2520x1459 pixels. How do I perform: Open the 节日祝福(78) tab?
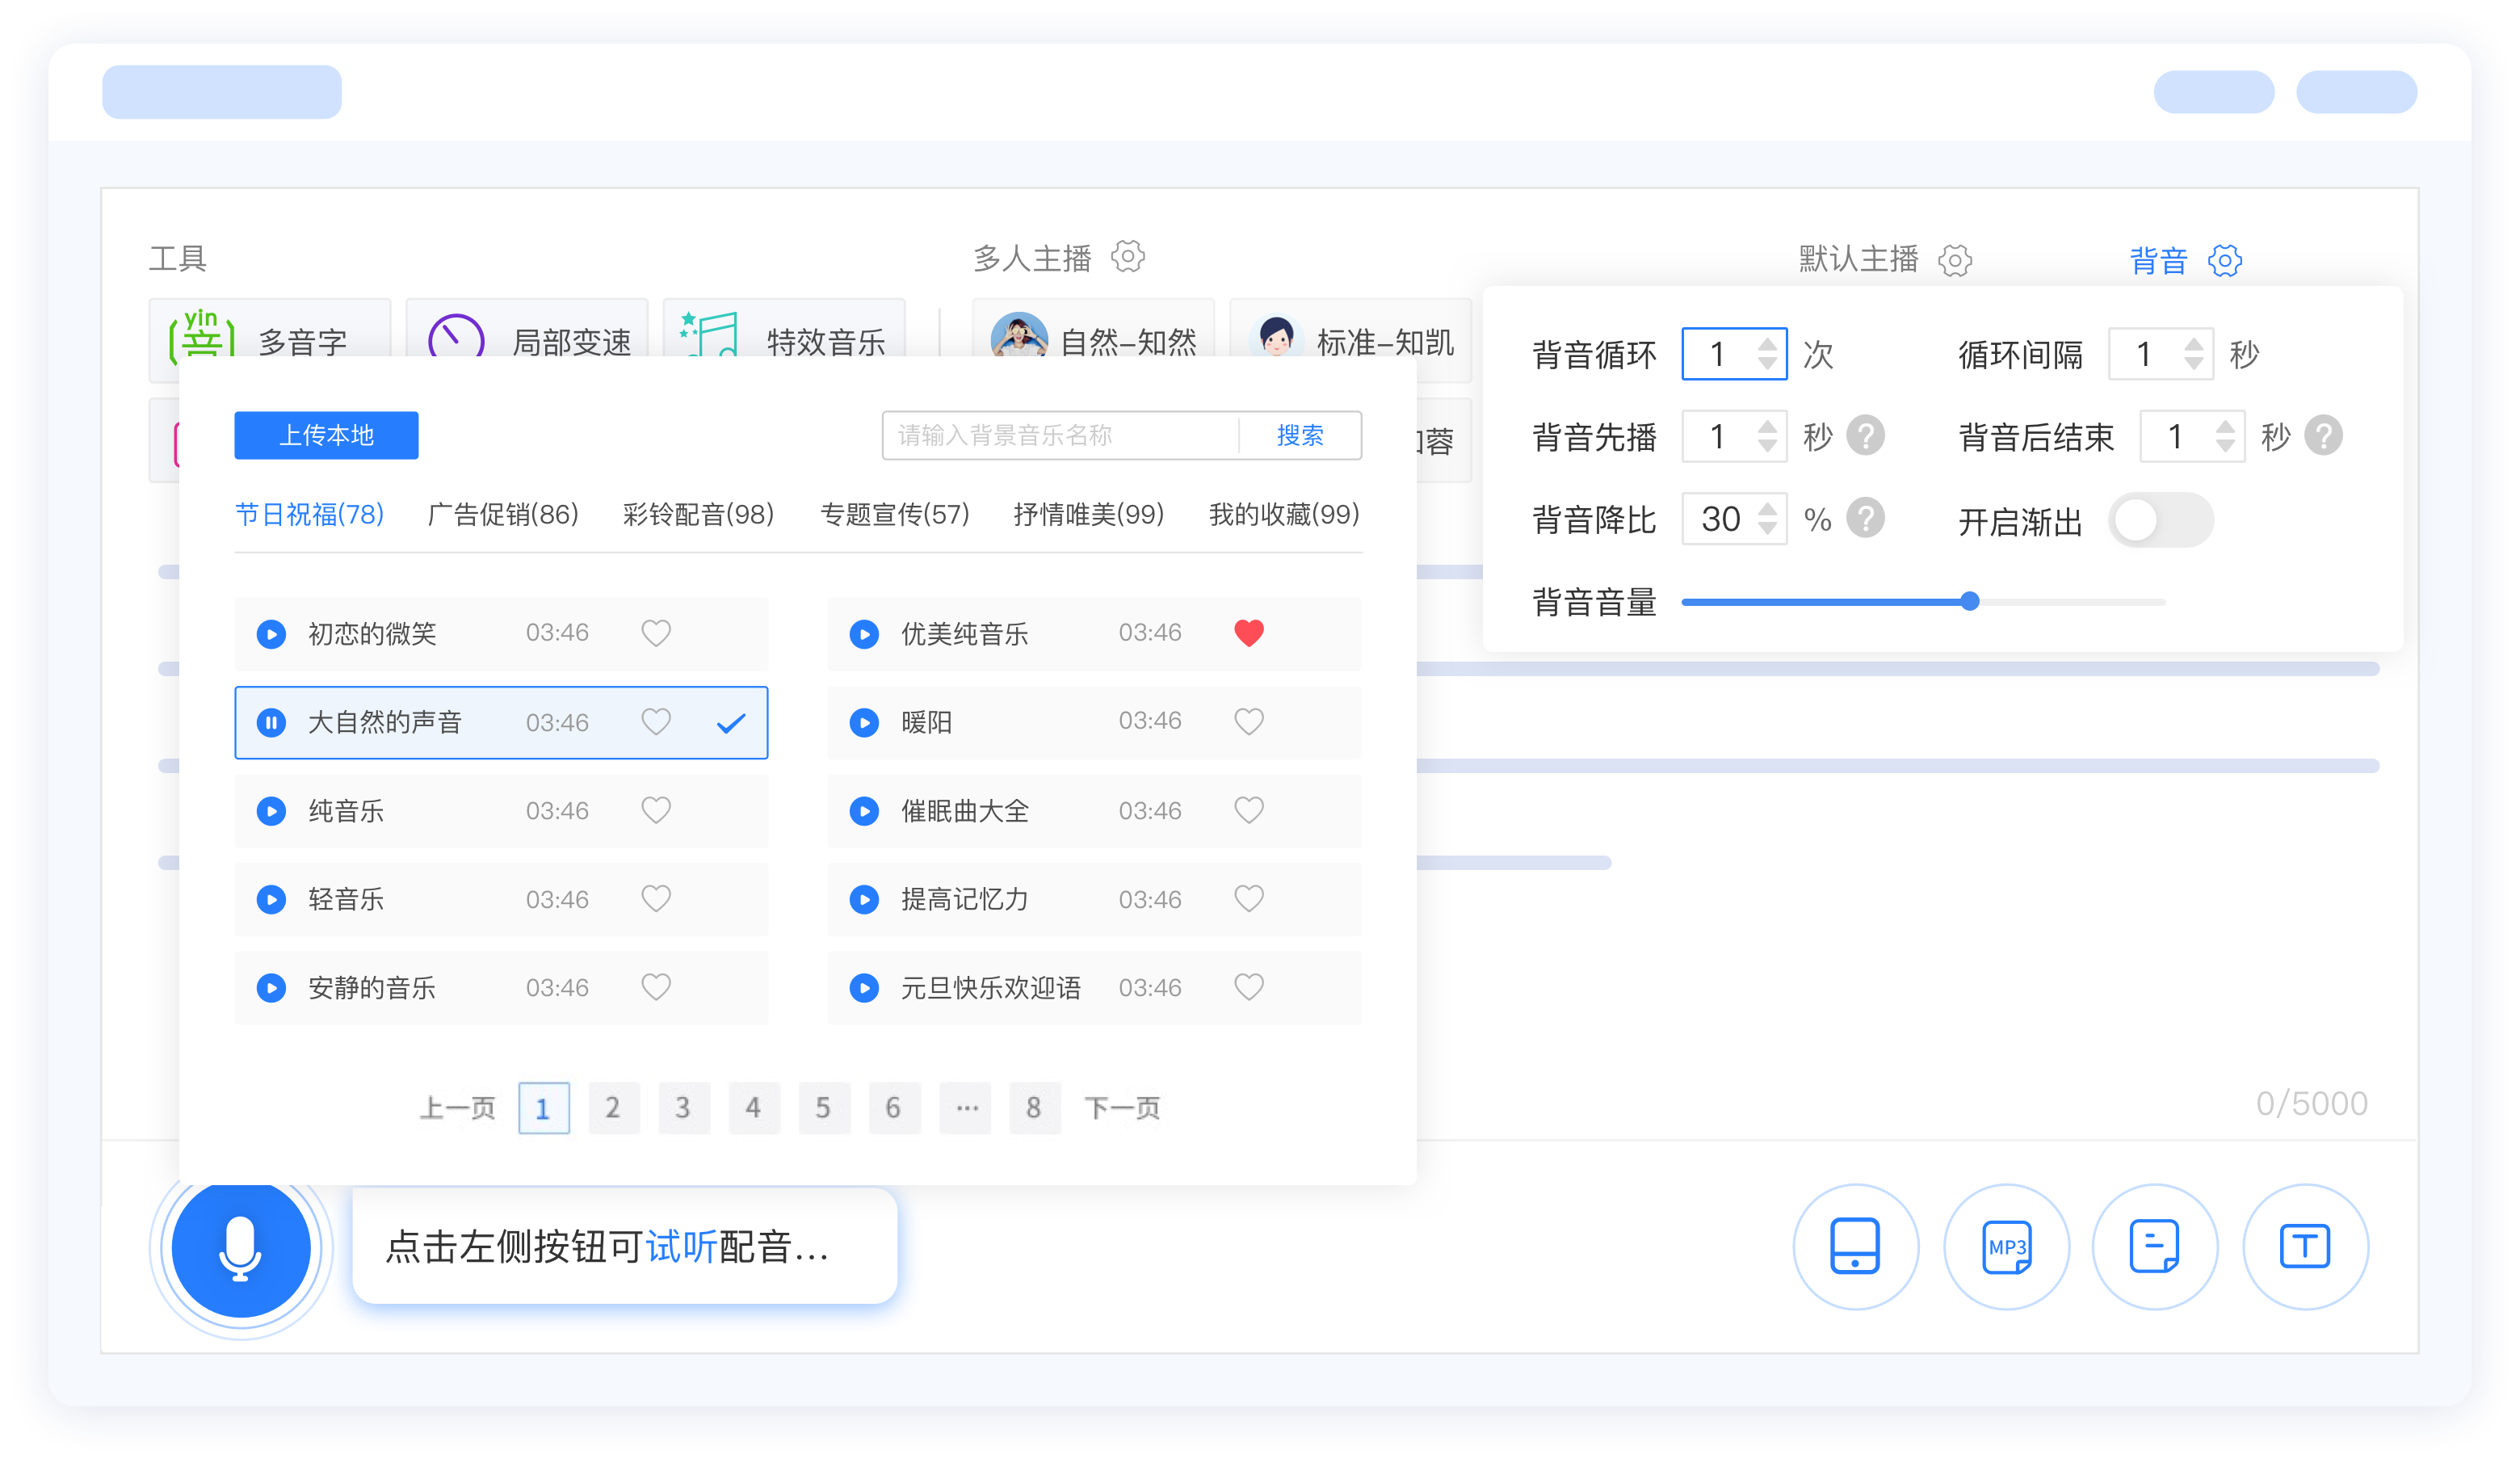[x=309, y=514]
